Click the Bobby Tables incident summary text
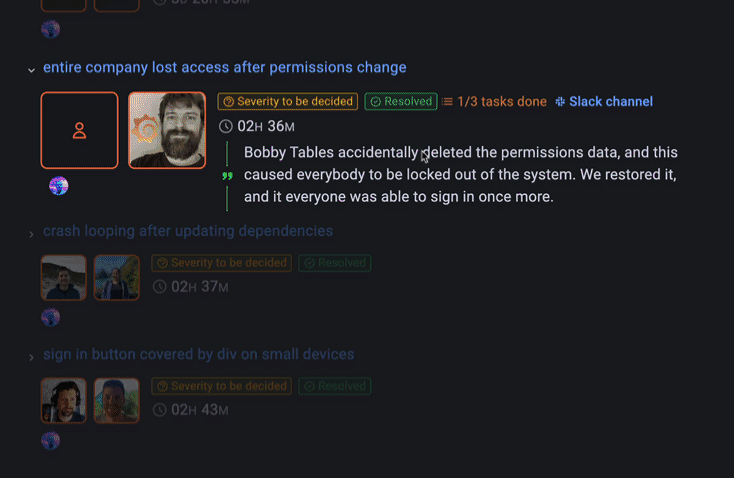 pyautogui.click(x=460, y=175)
